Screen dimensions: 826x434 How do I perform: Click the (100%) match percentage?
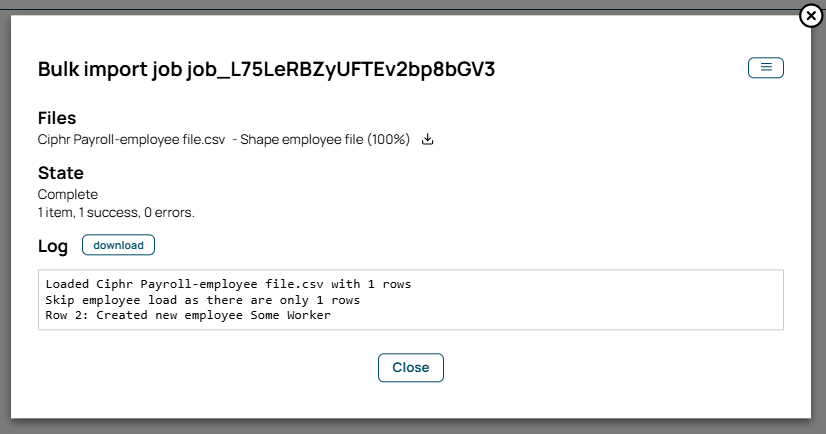[x=389, y=140]
